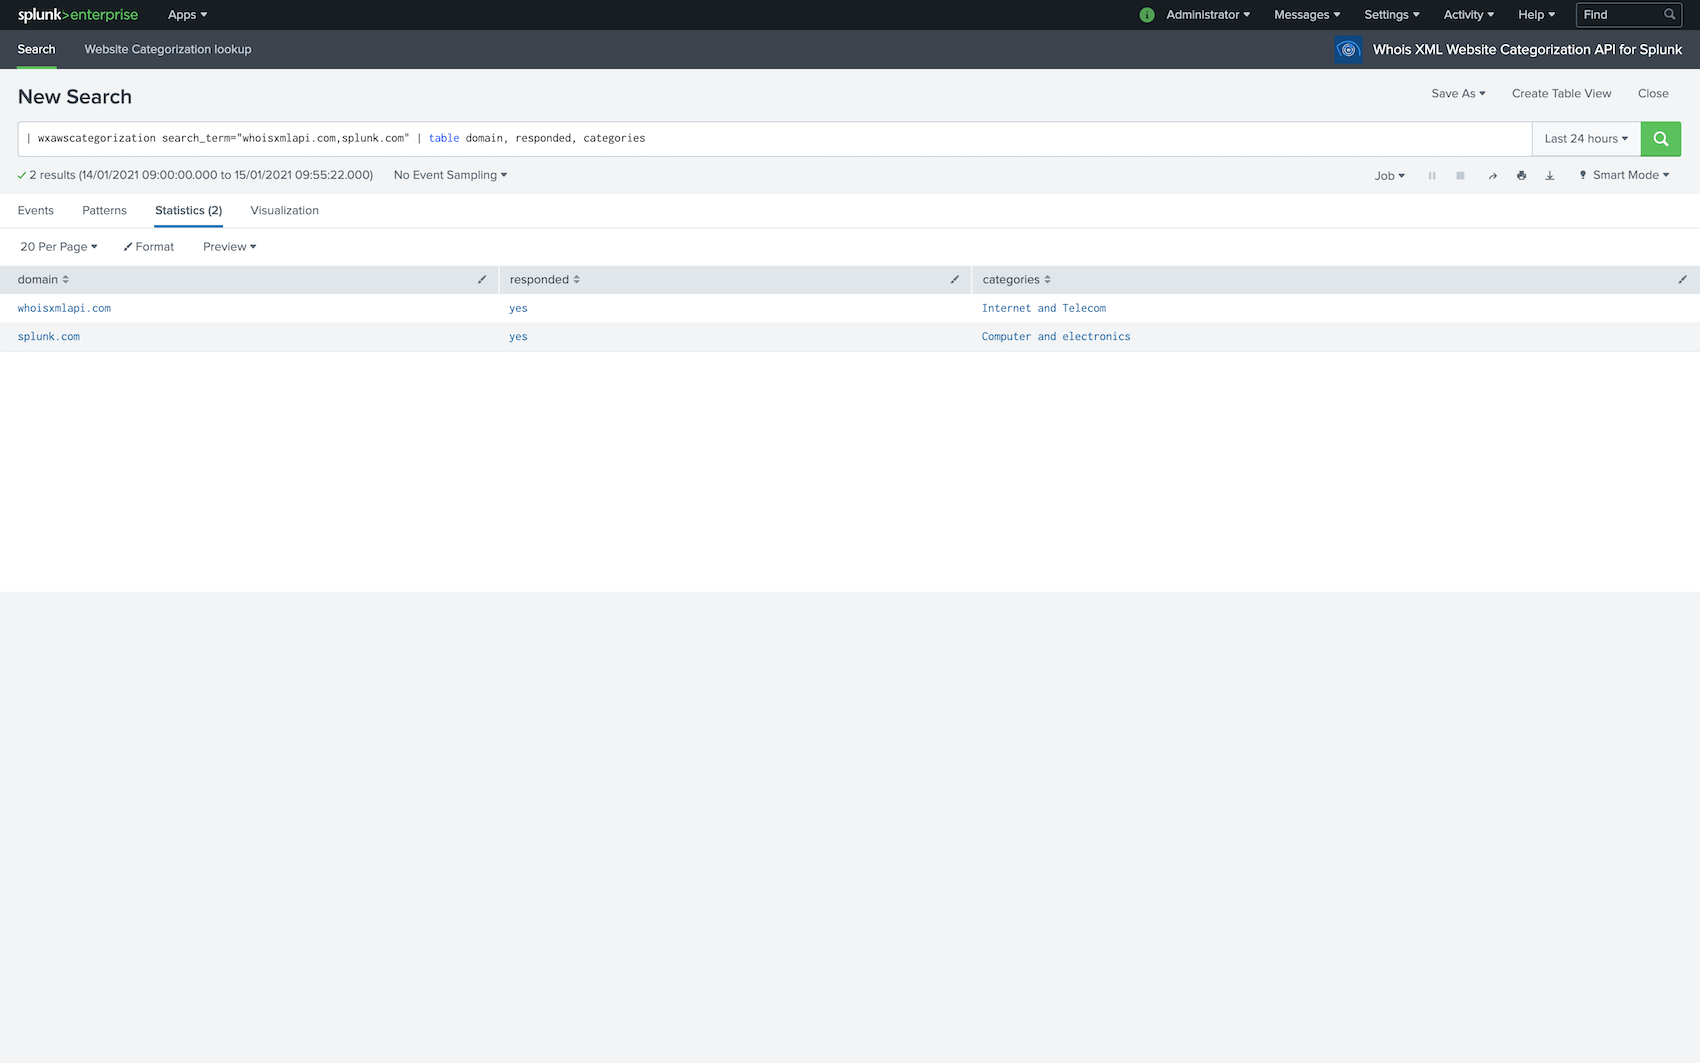Edit categories column with pencil icon
Viewport: 1700px width, 1063px height.
[1682, 280]
